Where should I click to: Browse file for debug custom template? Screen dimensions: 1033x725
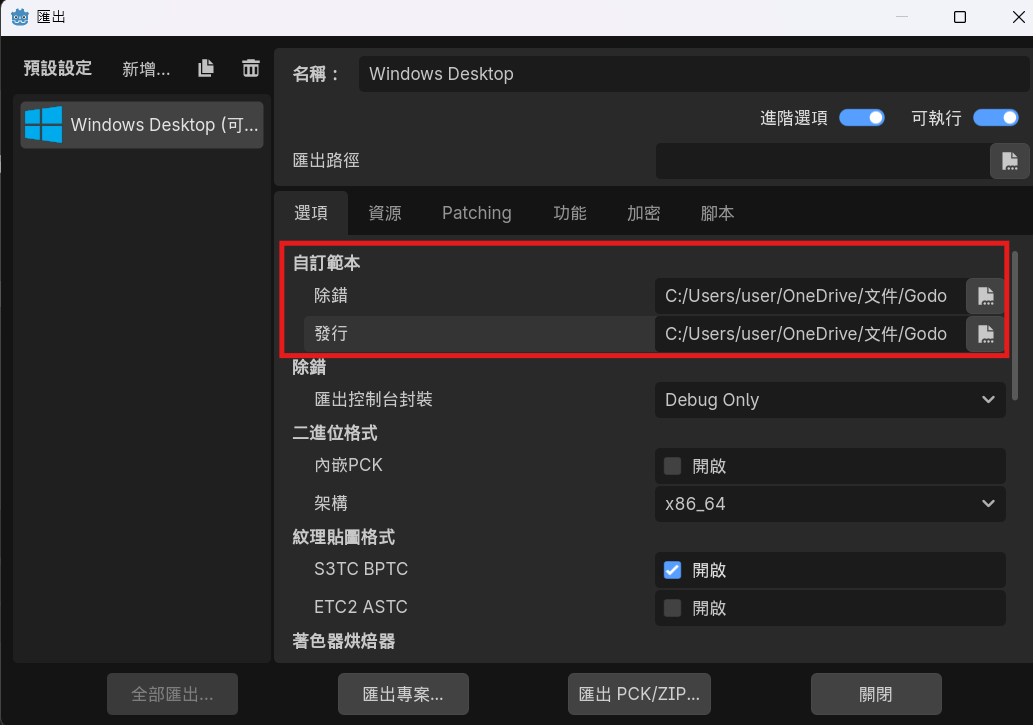click(985, 296)
